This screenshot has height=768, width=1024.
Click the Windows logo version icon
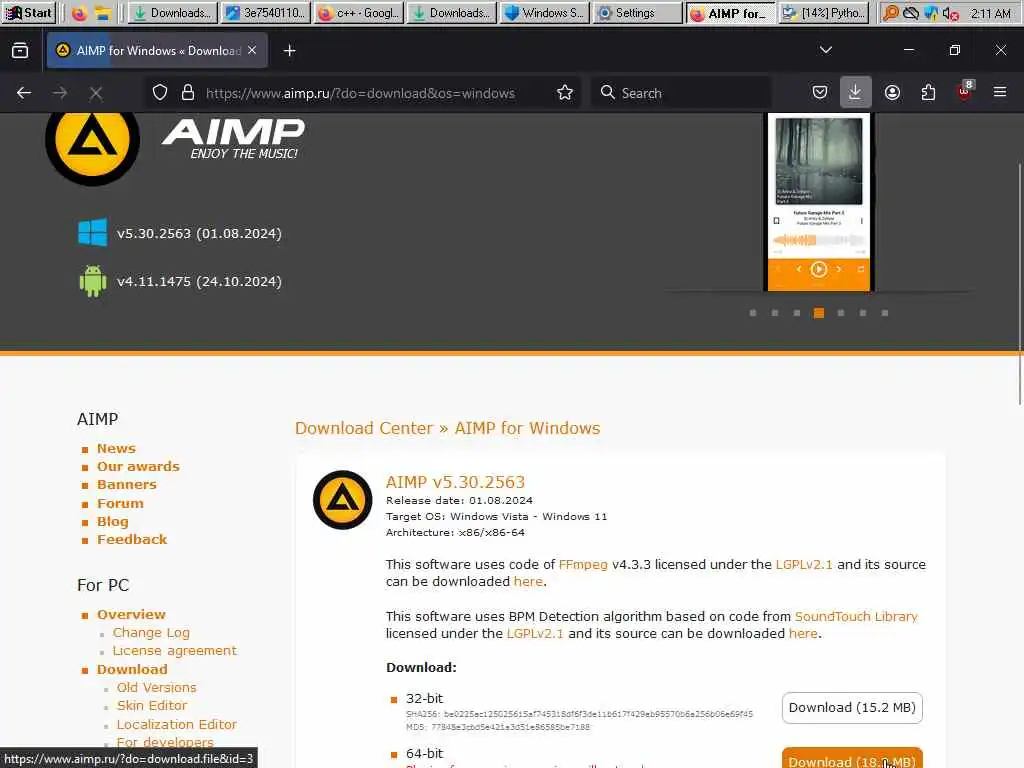point(92,233)
